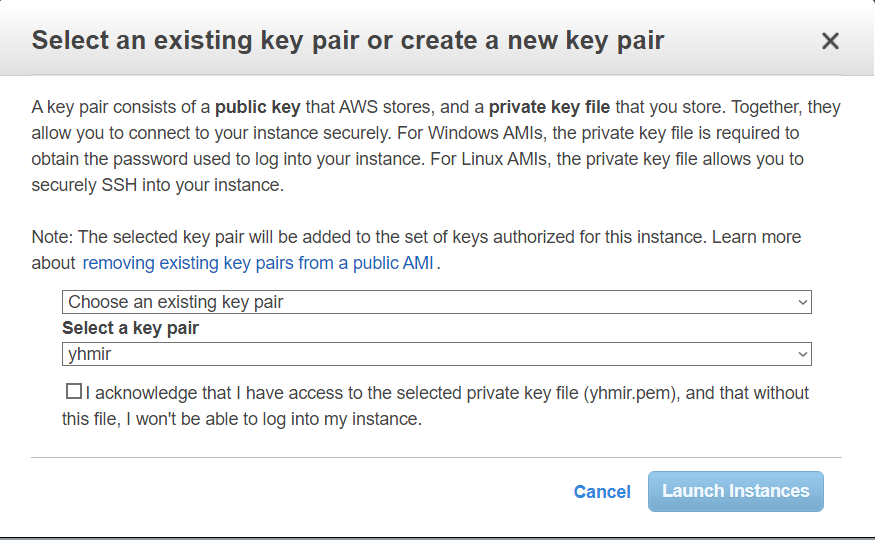Expand the chevron on the yhmir dropdown

pos(802,354)
